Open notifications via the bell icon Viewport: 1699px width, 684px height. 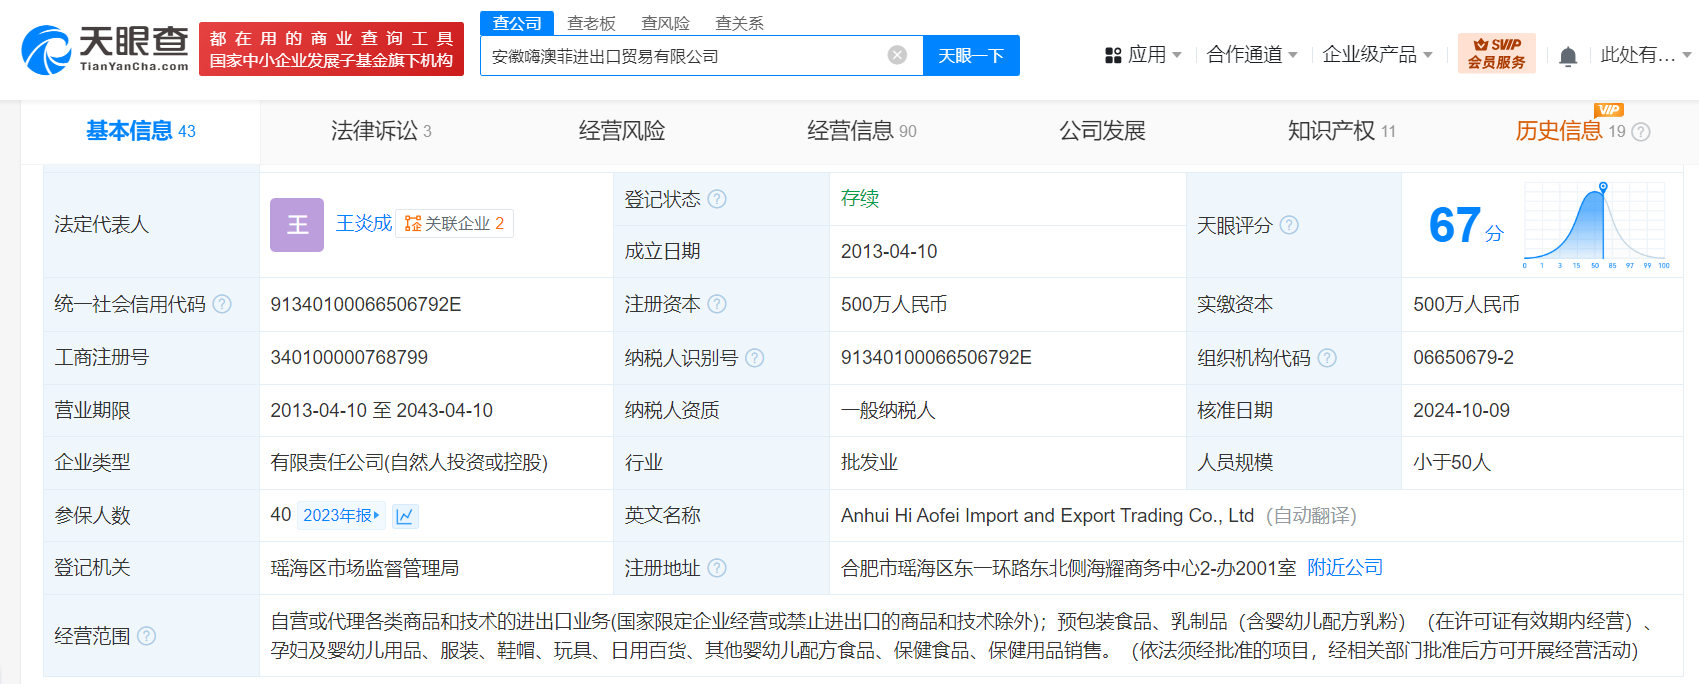point(1568,56)
